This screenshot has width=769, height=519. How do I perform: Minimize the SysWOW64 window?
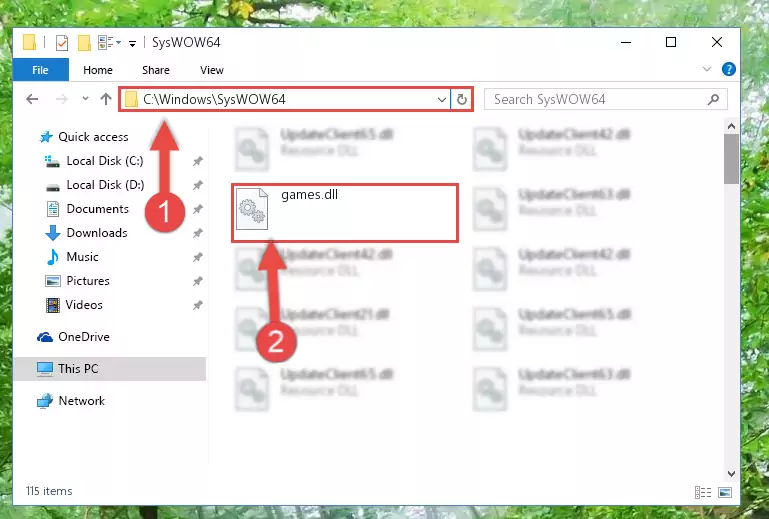click(626, 42)
